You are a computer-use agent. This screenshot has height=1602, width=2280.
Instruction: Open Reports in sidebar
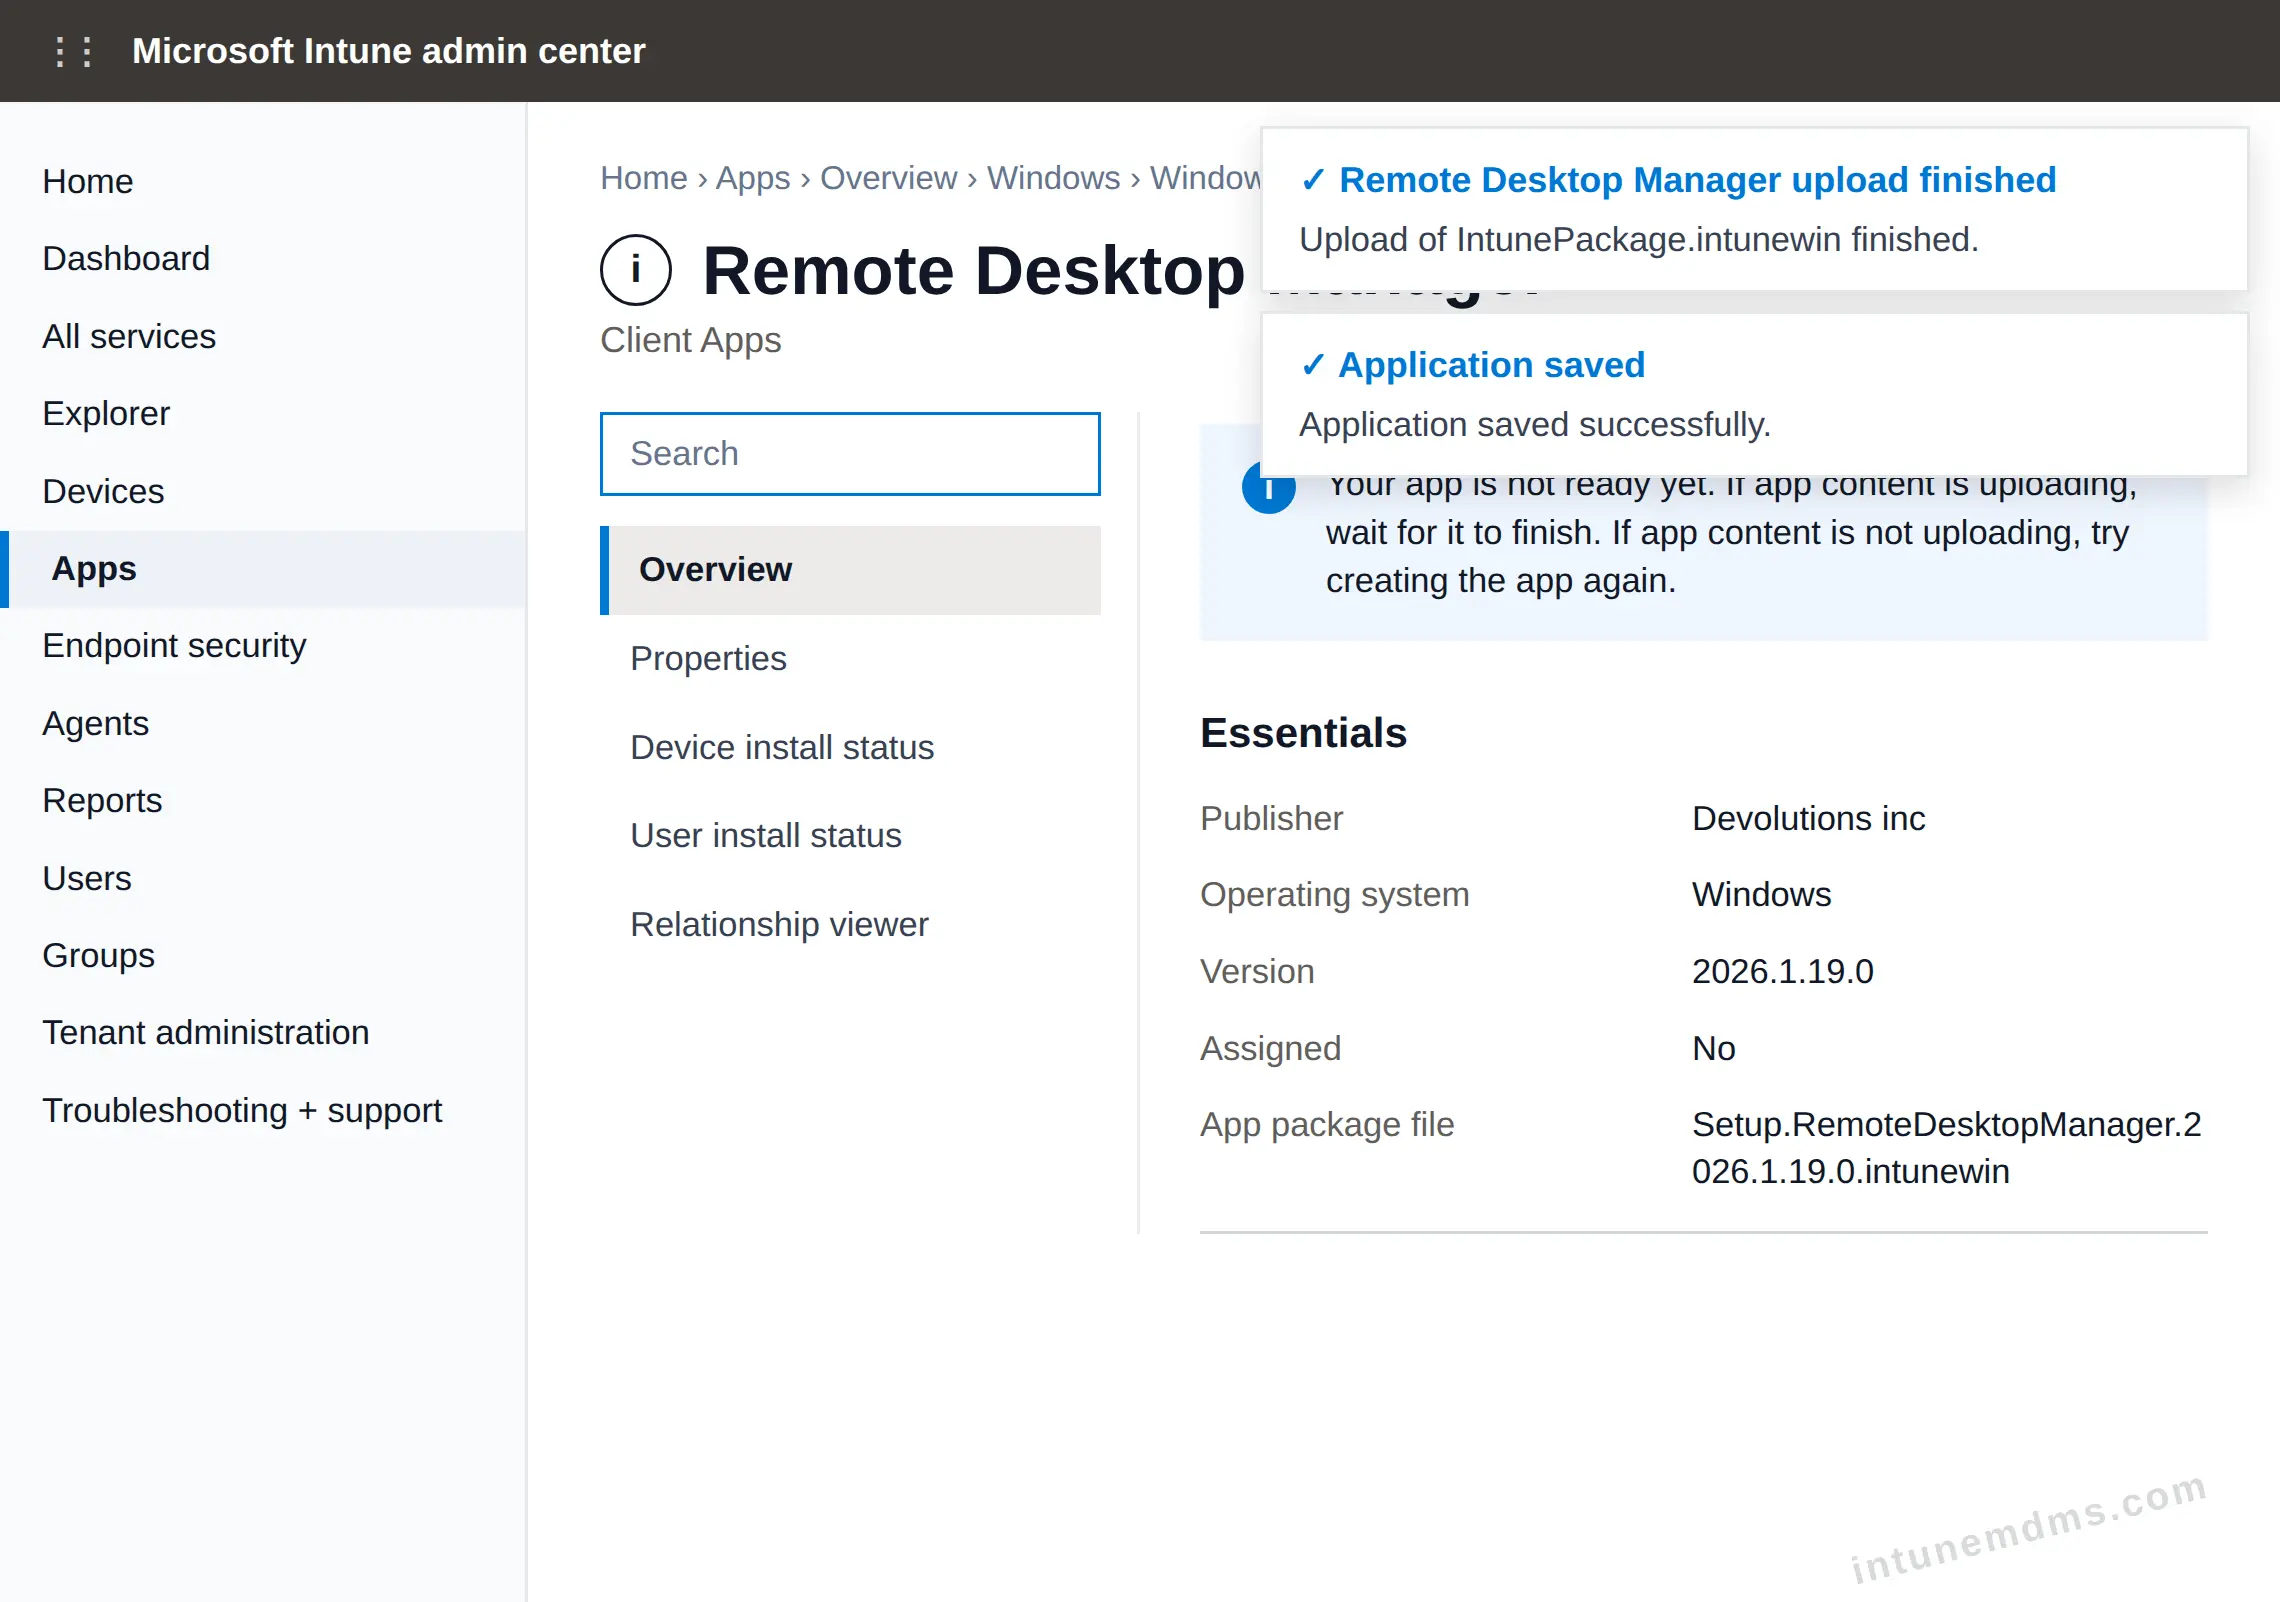click(102, 801)
